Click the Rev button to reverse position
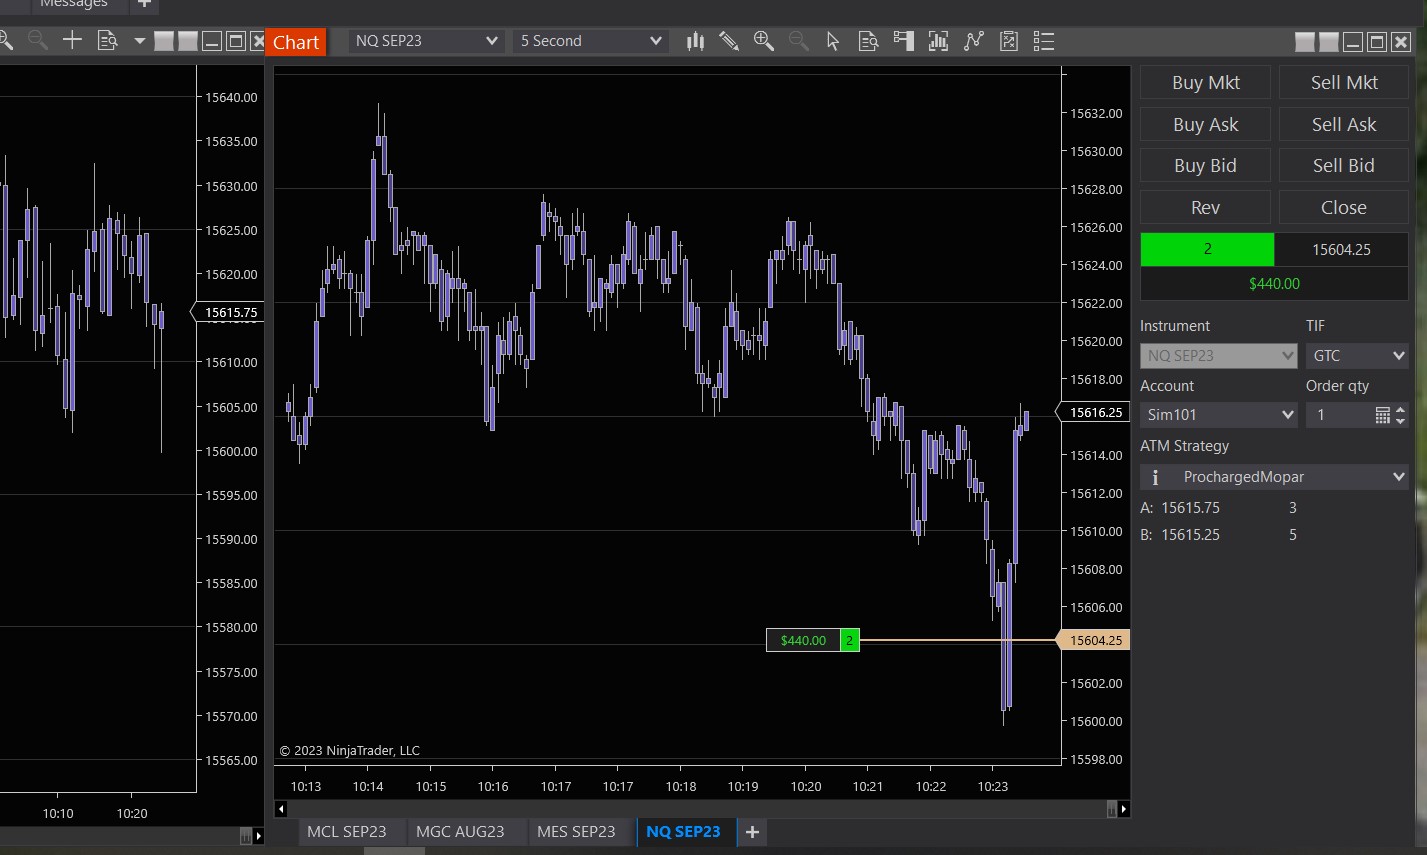 pos(1206,208)
